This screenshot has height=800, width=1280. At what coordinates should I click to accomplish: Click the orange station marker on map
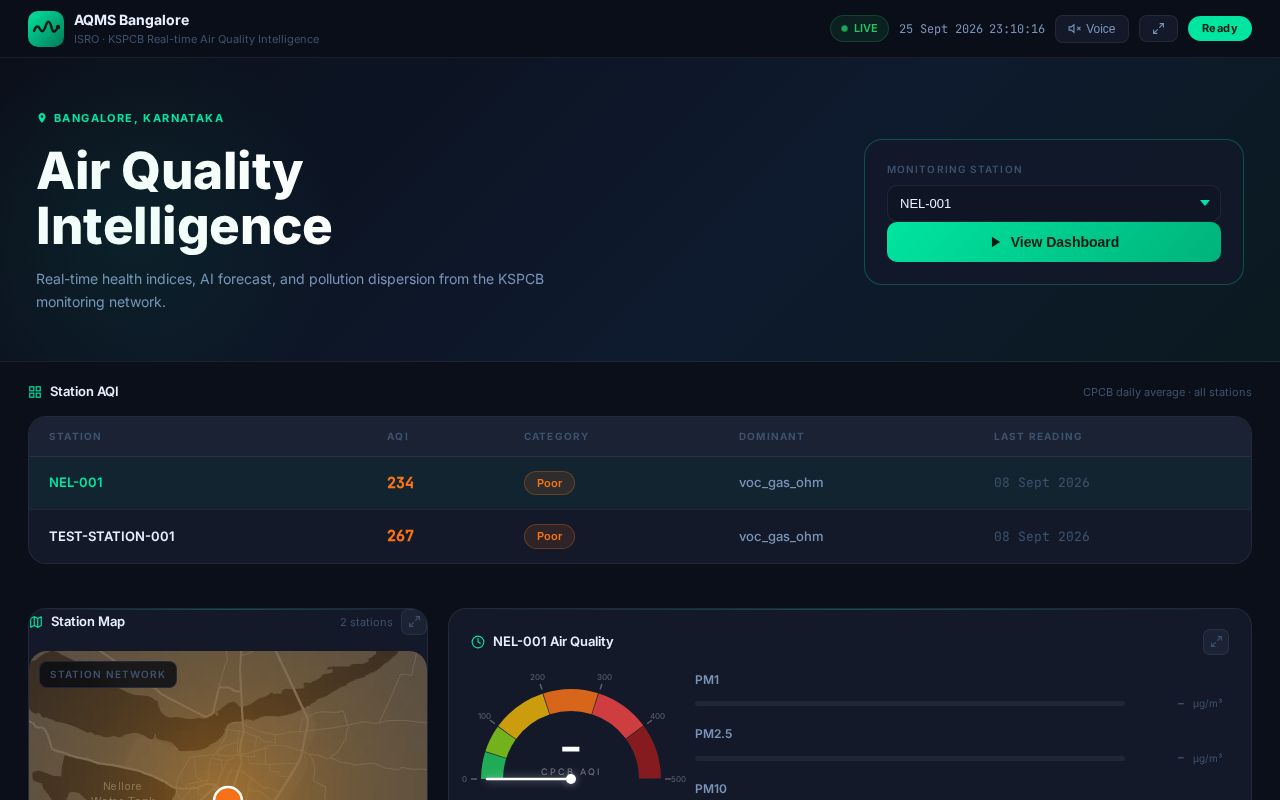(x=228, y=794)
